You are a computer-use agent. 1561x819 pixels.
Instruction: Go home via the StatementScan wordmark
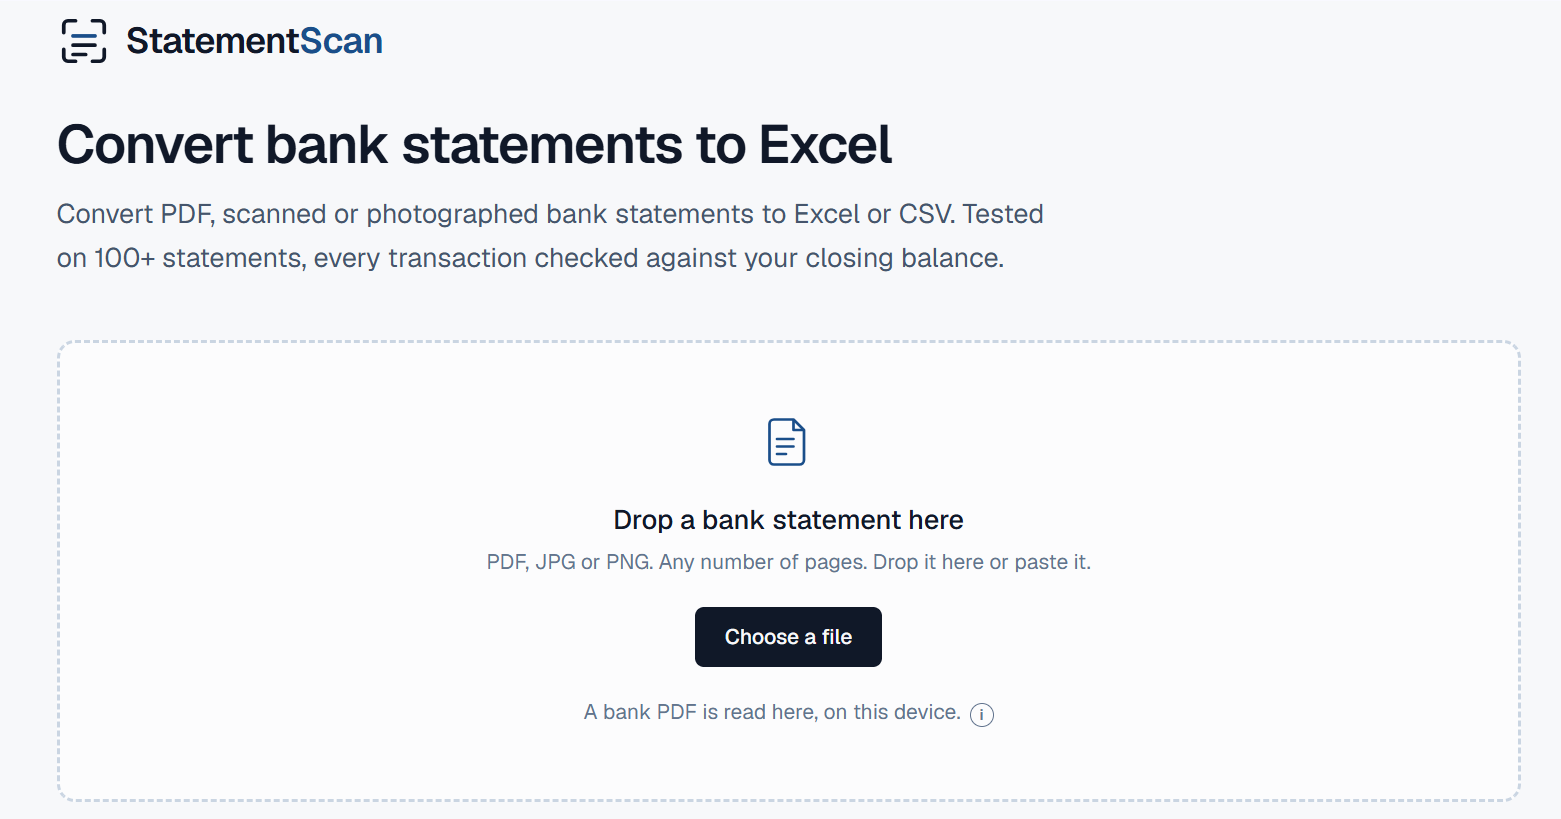[x=254, y=41]
